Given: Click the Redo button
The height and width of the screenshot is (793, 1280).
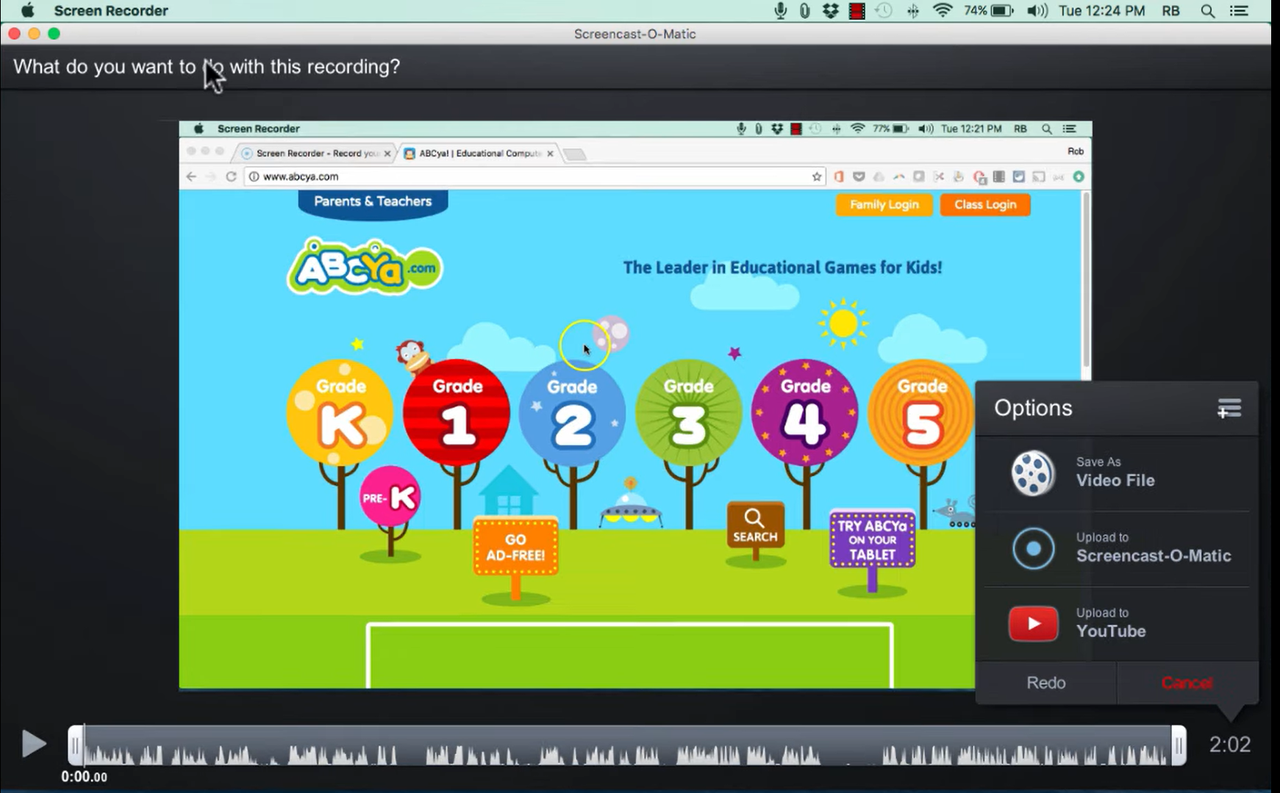Looking at the screenshot, I should click(x=1046, y=683).
